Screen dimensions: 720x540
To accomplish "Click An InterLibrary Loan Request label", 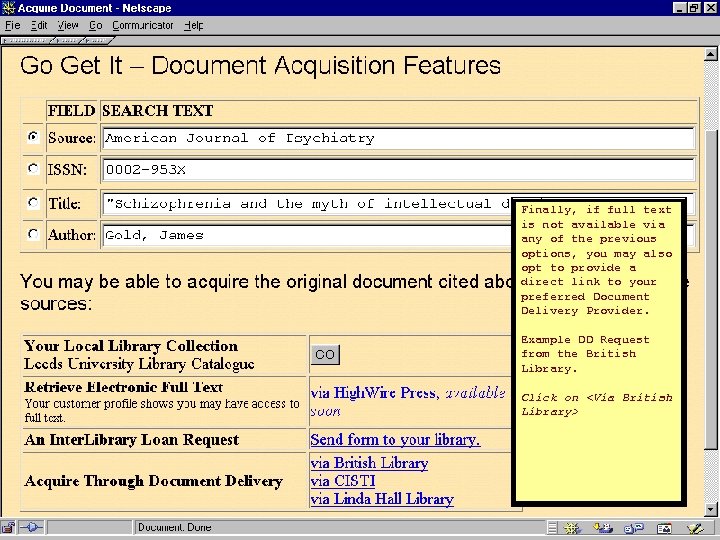I will [x=132, y=440].
